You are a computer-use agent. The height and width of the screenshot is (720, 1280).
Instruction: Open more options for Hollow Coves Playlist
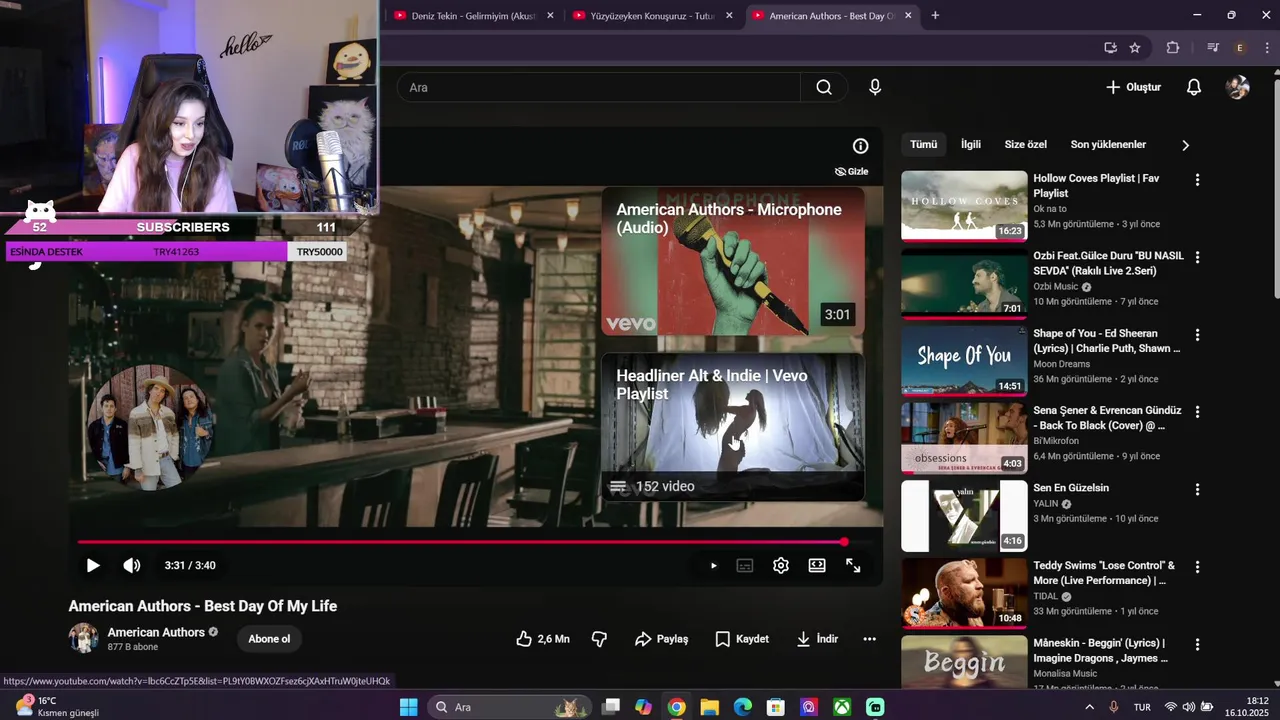(1197, 180)
